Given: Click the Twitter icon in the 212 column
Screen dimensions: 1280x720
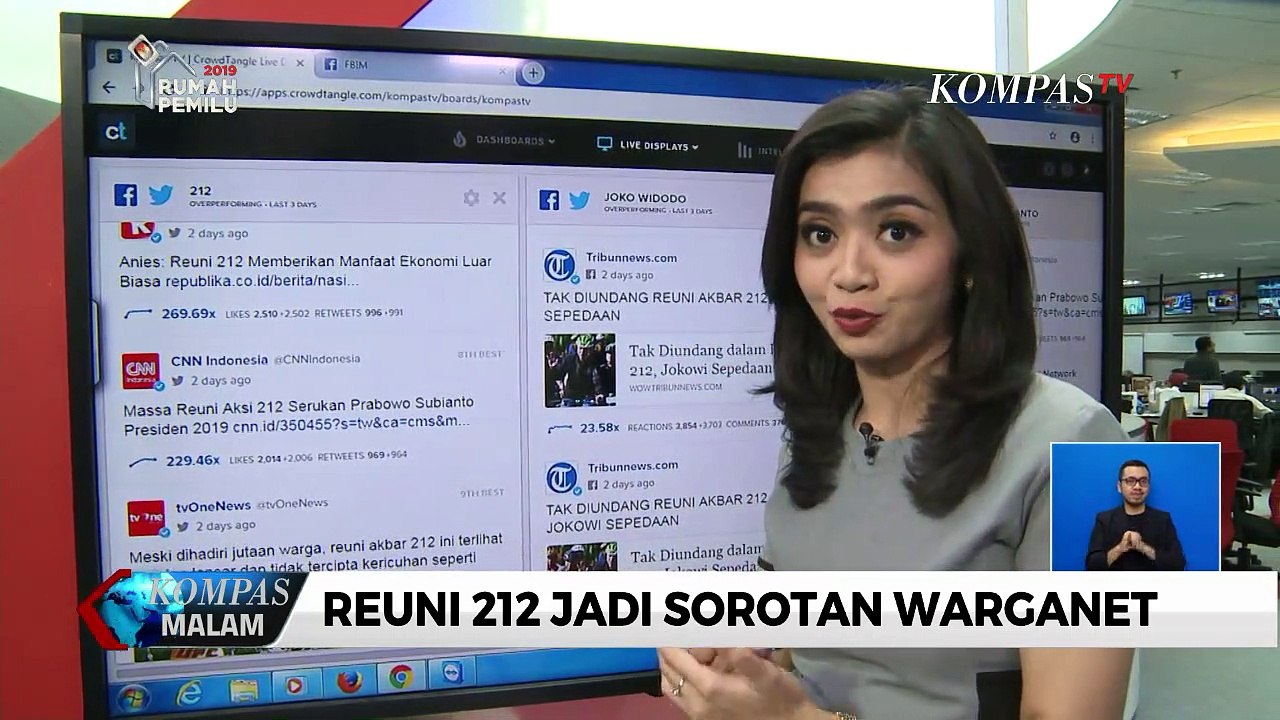Looking at the screenshot, I should click(x=161, y=195).
